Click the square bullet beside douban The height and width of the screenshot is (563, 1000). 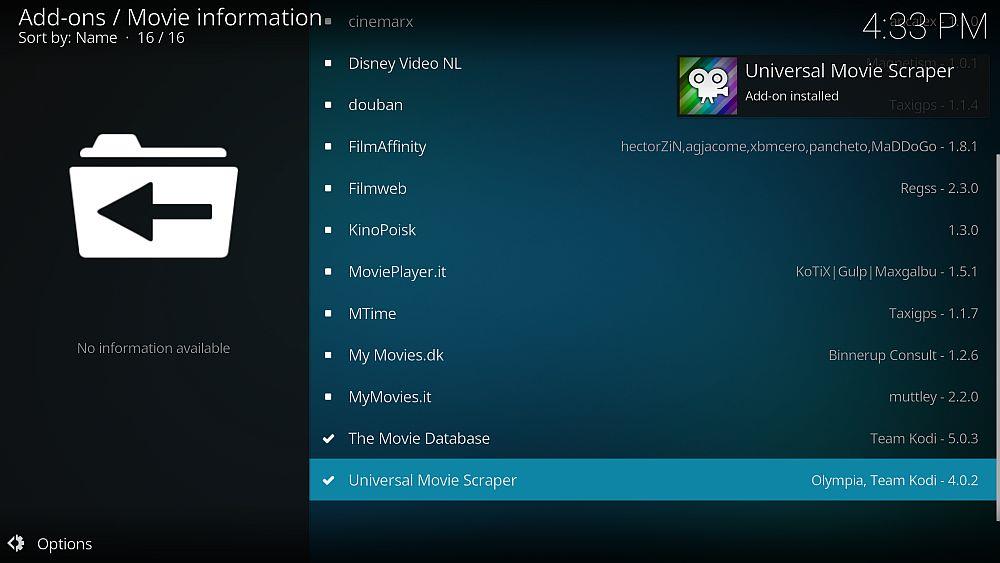[x=328, y=105]
